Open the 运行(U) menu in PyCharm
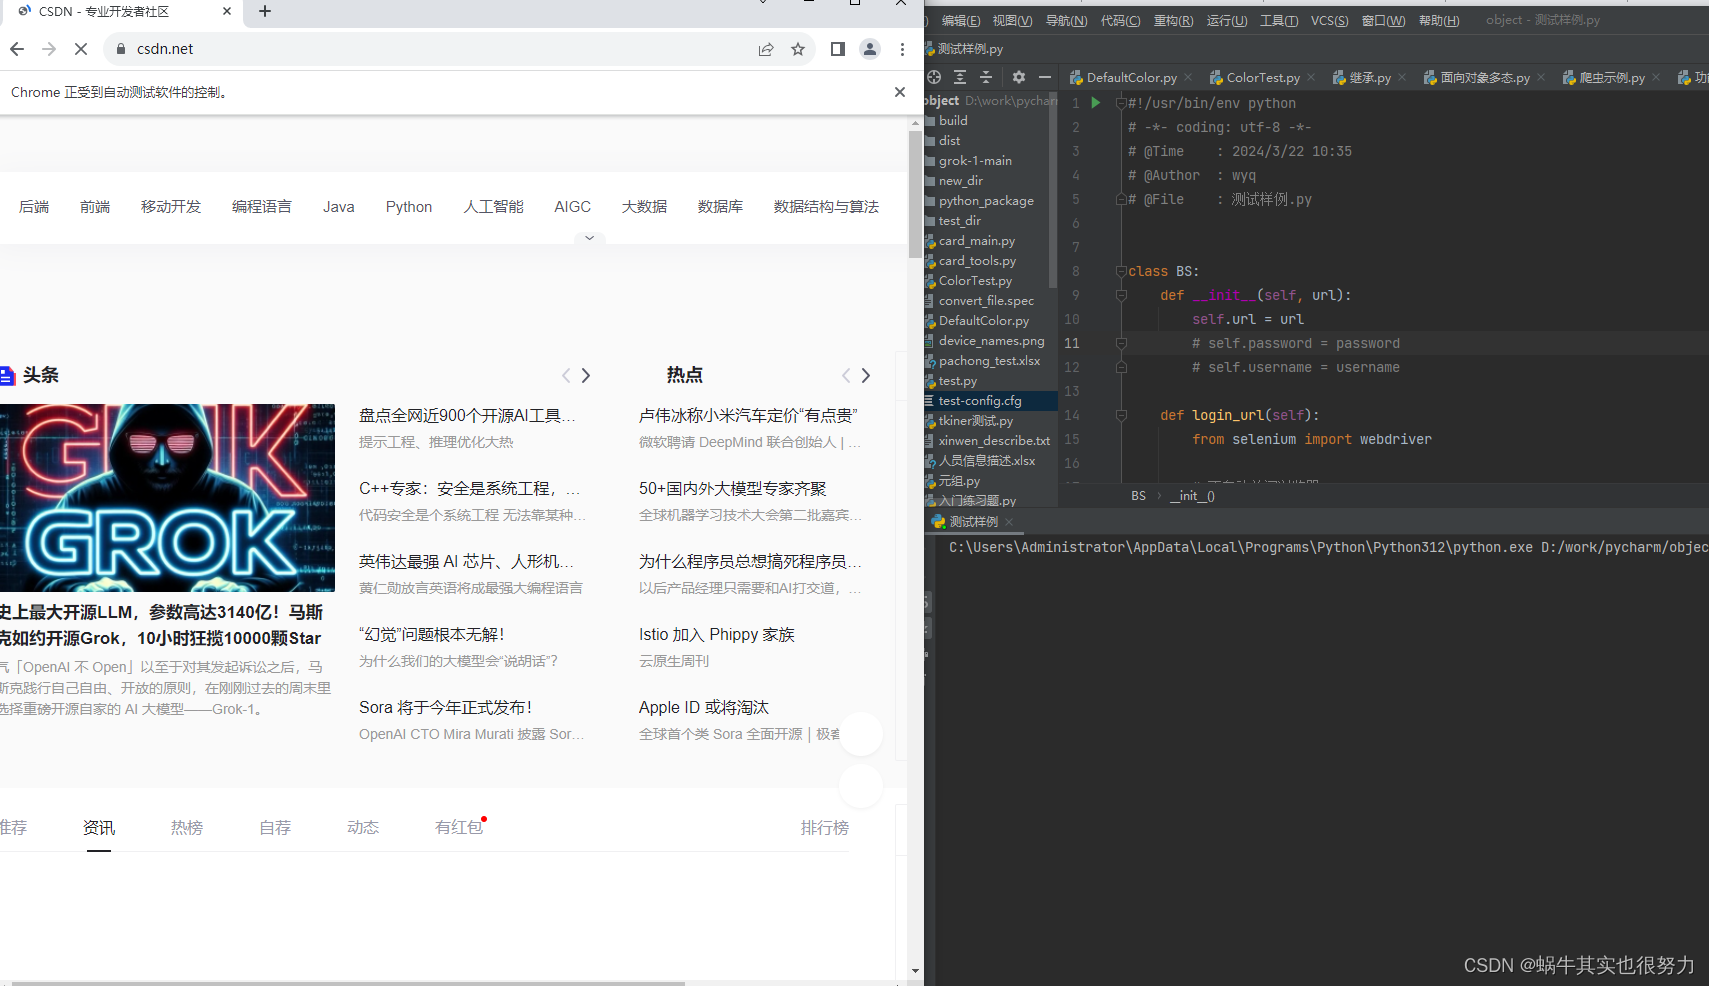The width and height of the screenshot is (1709, 986). click(x=1227, y=20)
